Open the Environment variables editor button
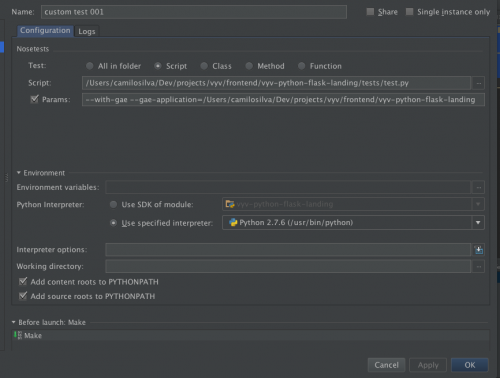 478,187
